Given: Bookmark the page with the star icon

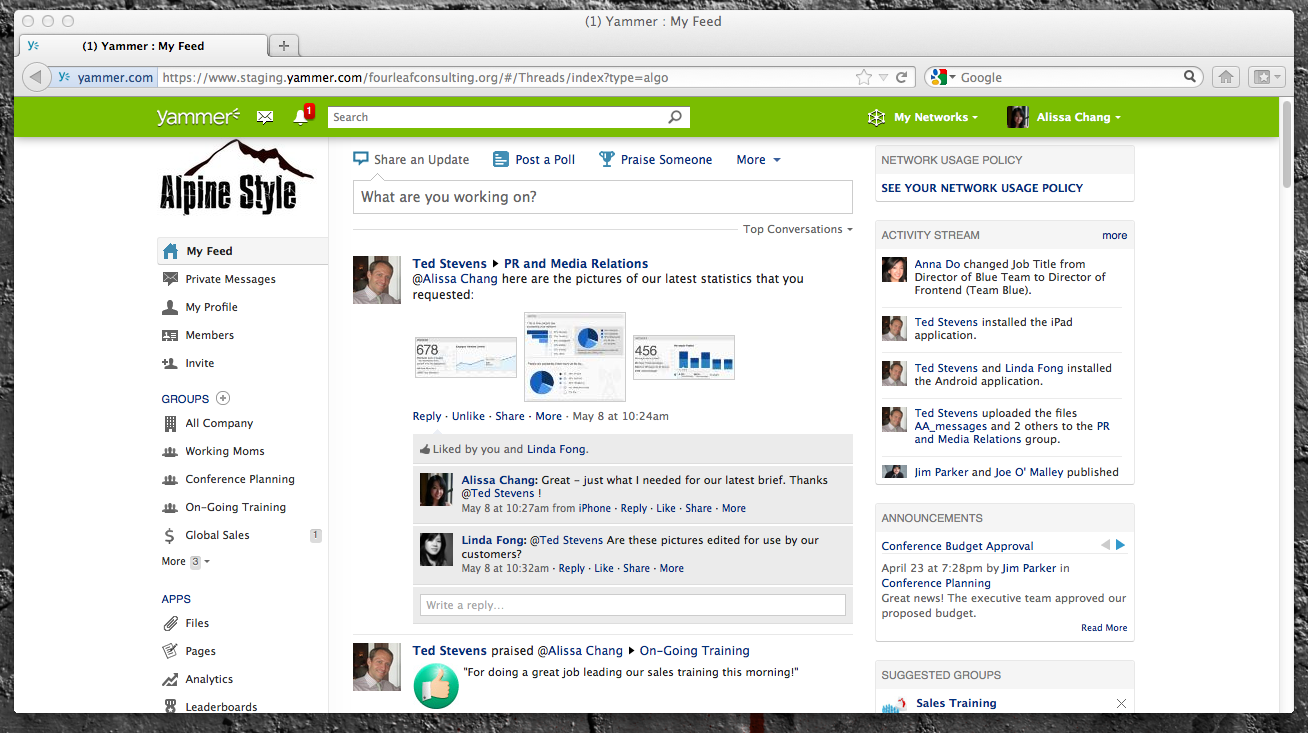Looking at the screenshot, I should pyautogui.click(x=864, y=77).
